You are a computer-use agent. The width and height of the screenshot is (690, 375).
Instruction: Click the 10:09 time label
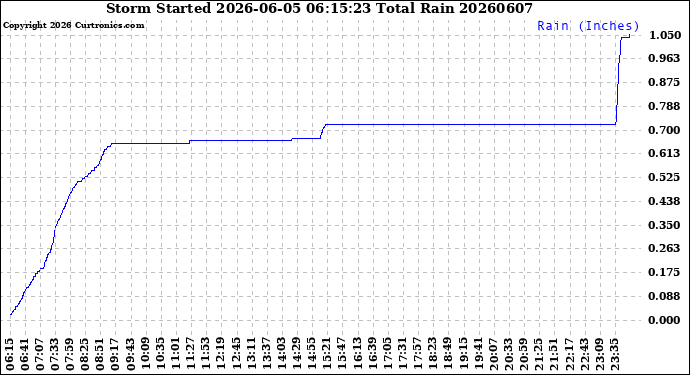click(145, 355)
